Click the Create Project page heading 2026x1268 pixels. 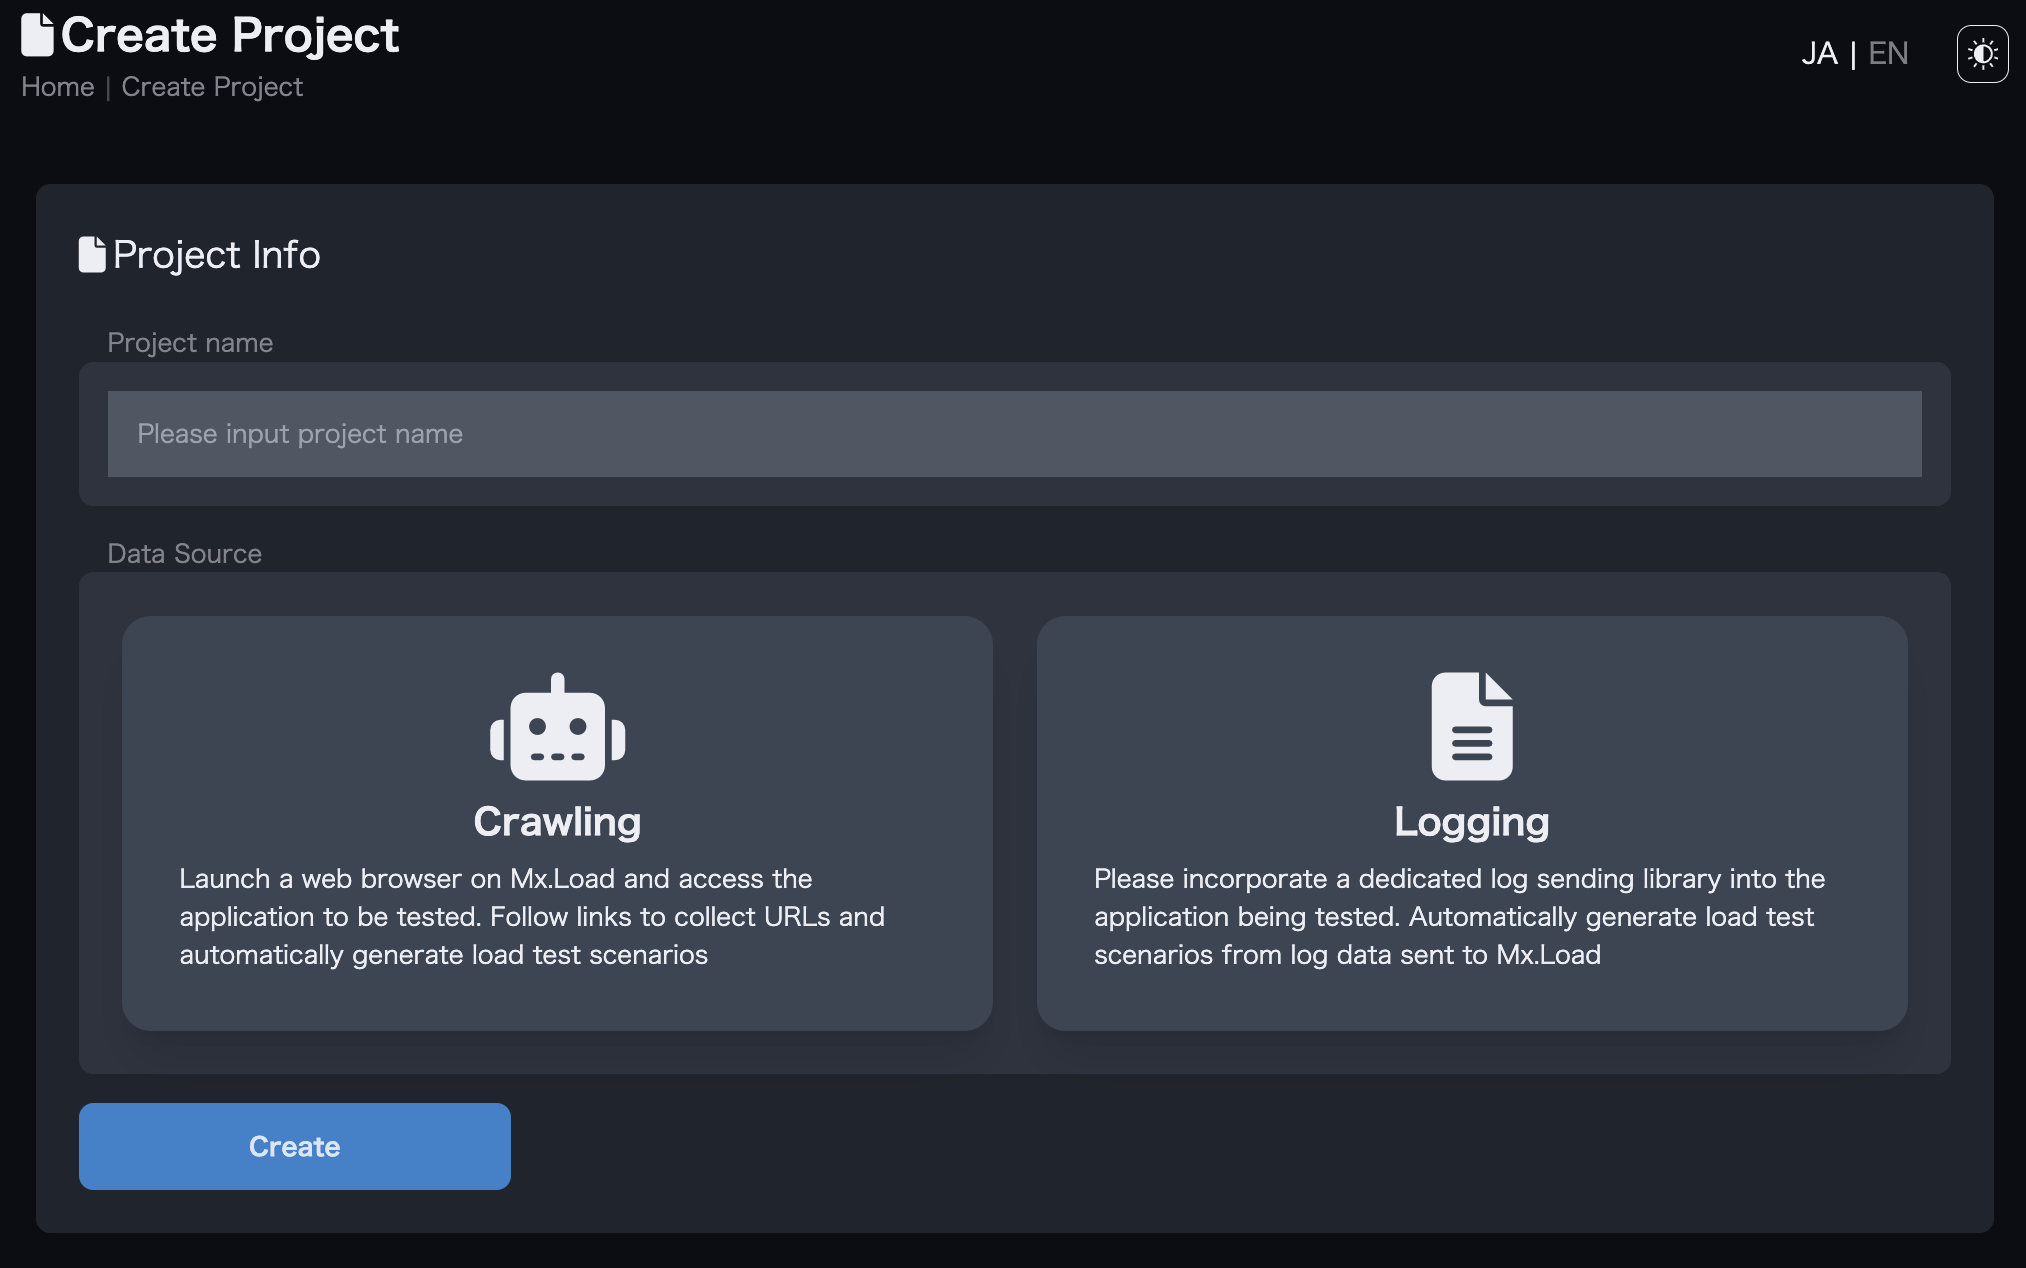[x=230, y=35]
